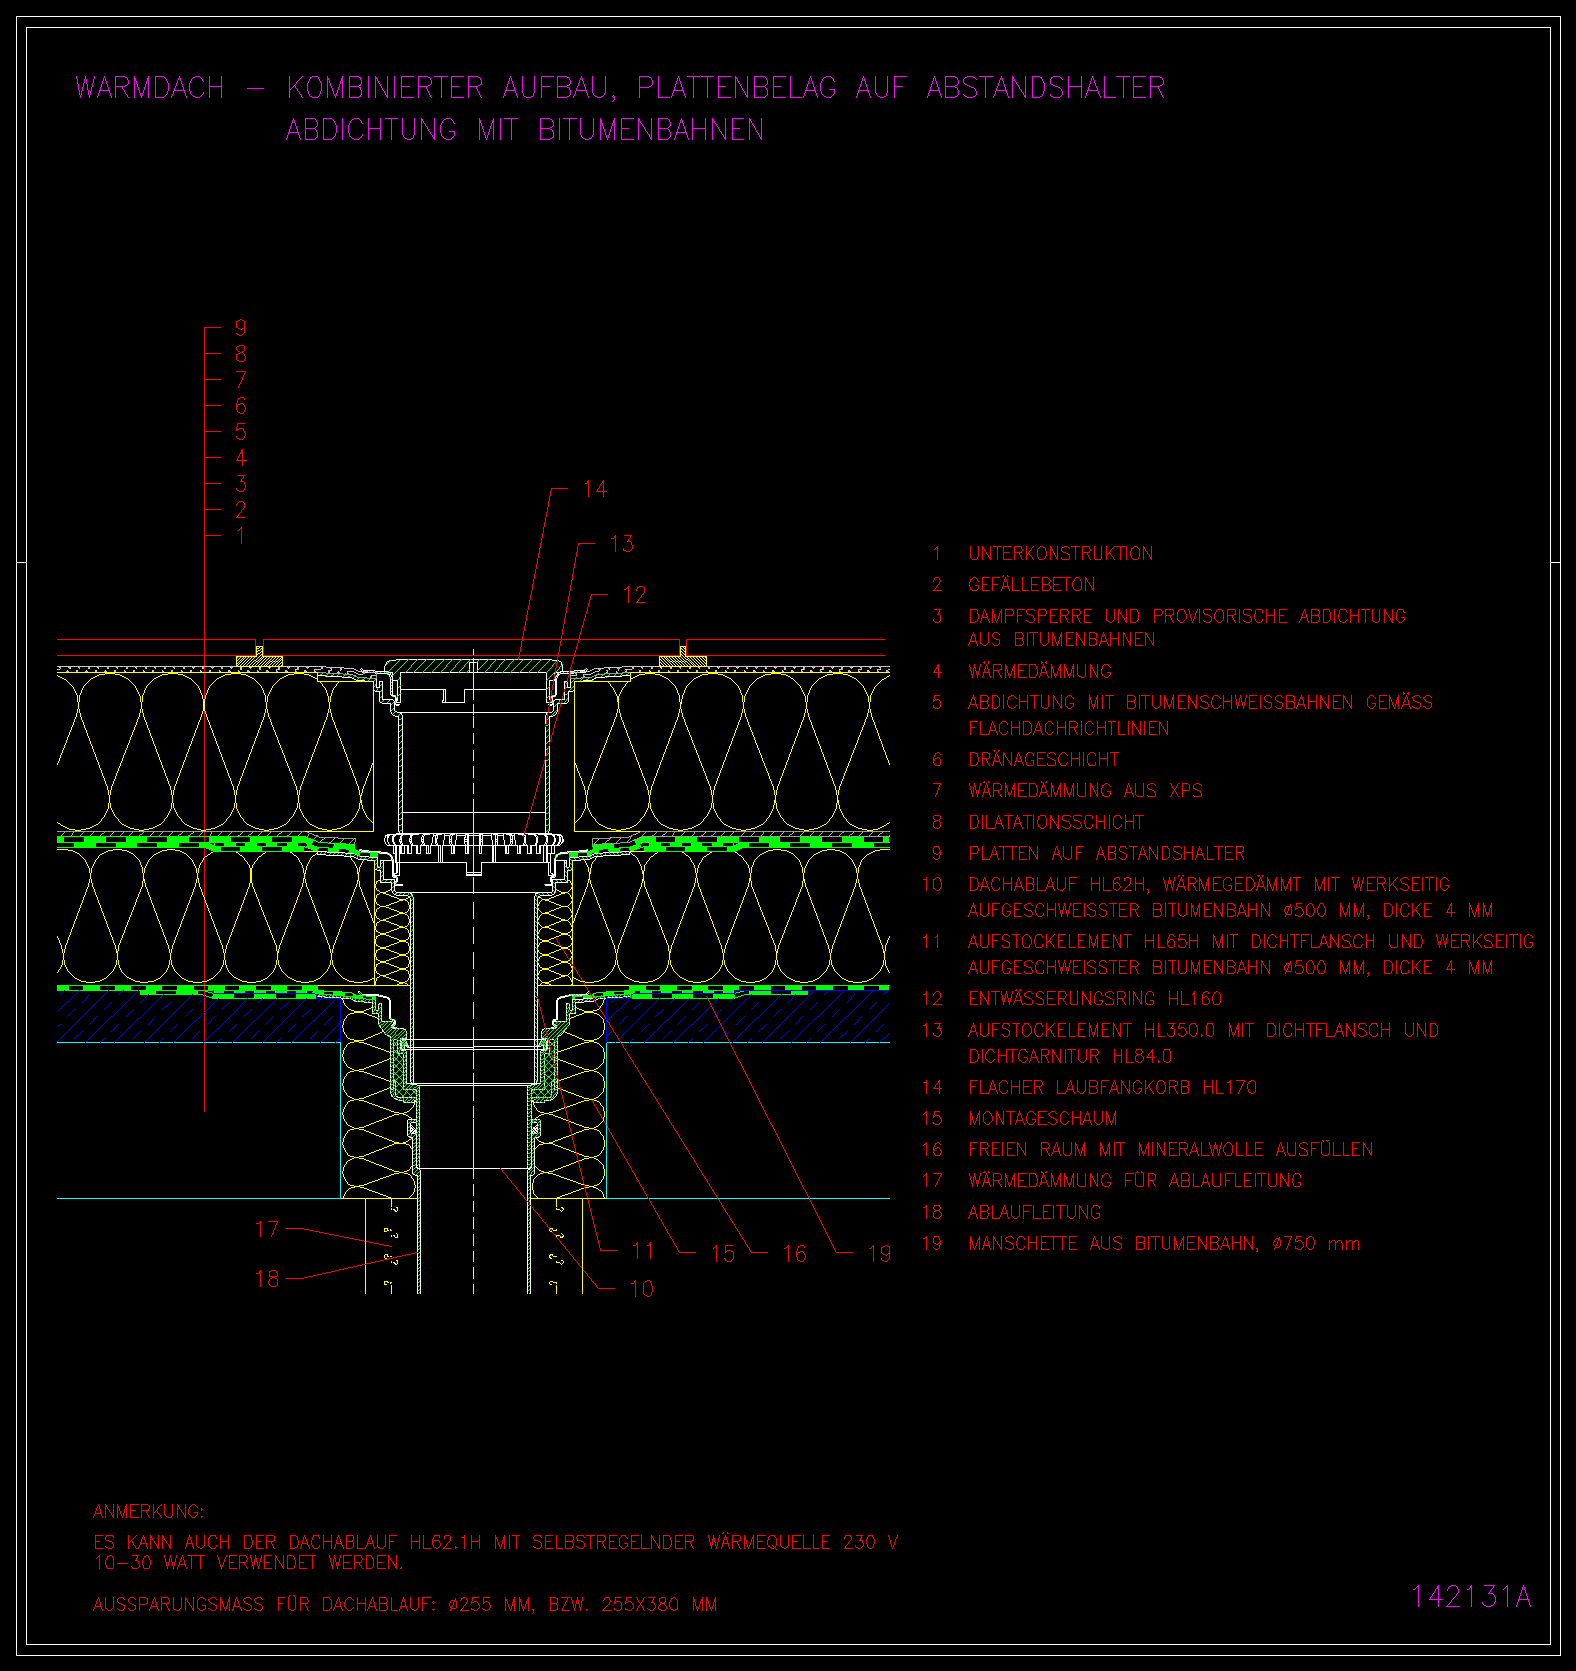Select legend entry 'DILATATIONSSCHICHT'
The height and width of the screenshot is (1671, 1576).
tap(1056, 822)
